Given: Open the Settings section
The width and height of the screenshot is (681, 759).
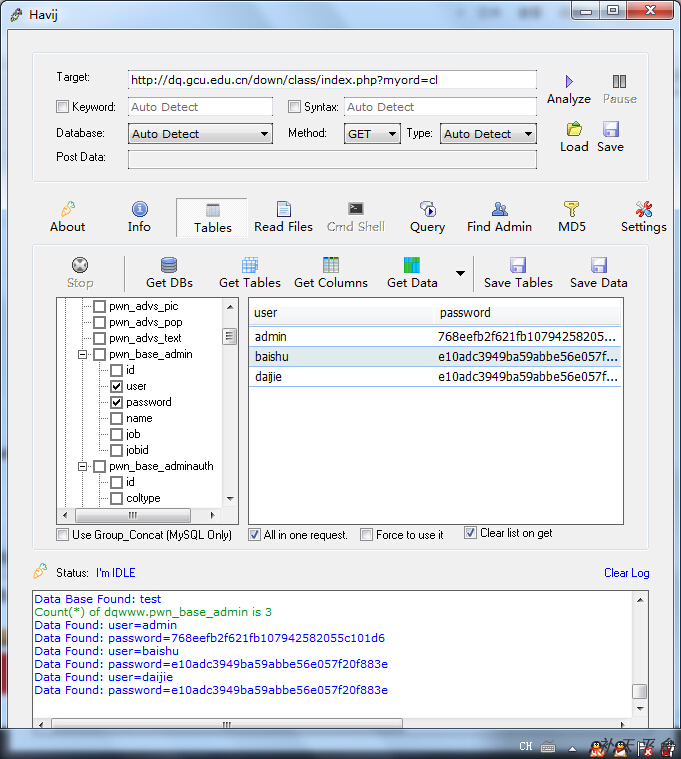Looking at the screenshot, I should [x=643, y=217].
